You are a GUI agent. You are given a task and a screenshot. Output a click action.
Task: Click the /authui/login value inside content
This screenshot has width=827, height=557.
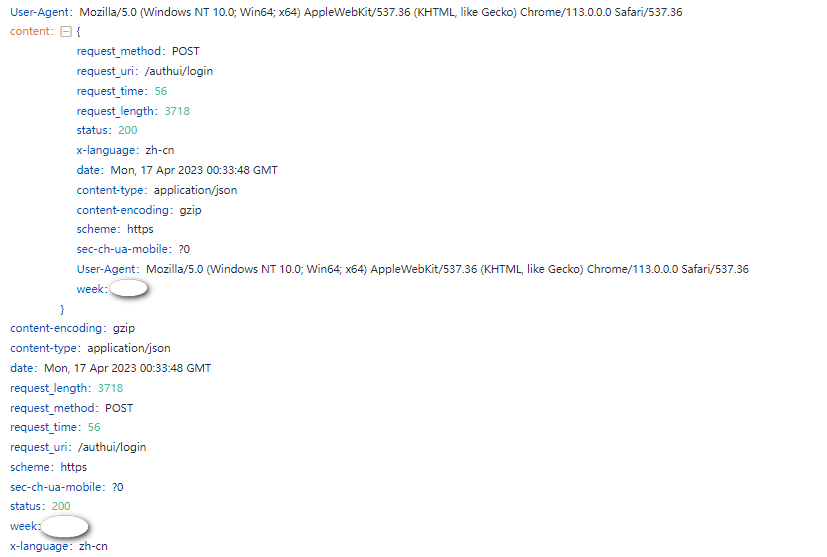(x=179, y=71)
